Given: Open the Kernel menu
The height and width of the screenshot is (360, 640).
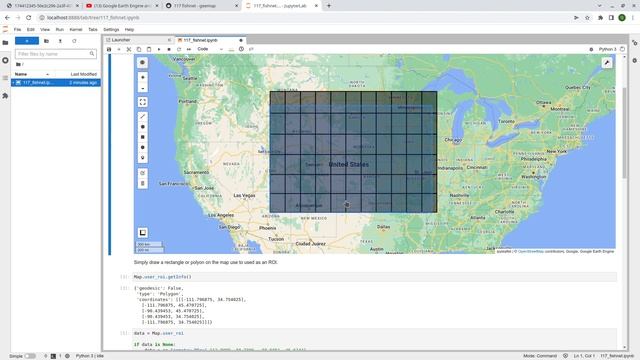Looking at the screenshot, I should (76, 29).
